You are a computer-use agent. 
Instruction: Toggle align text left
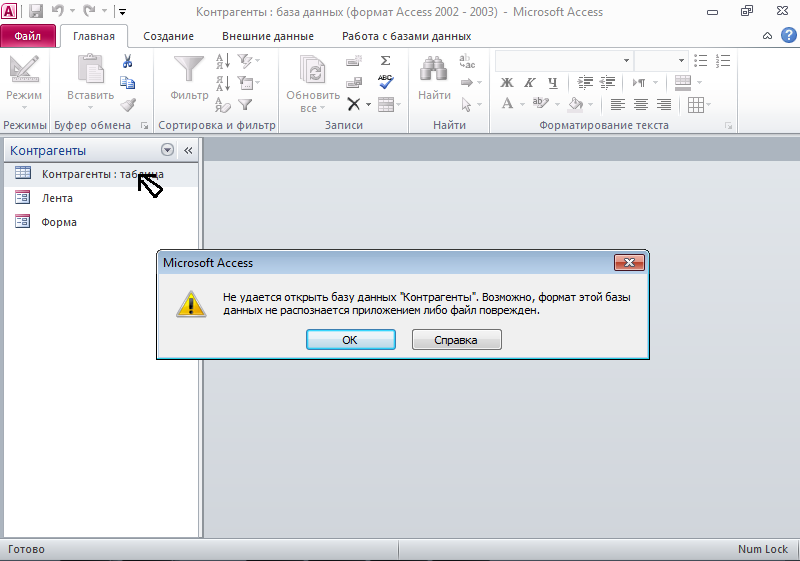pos(617,105)
